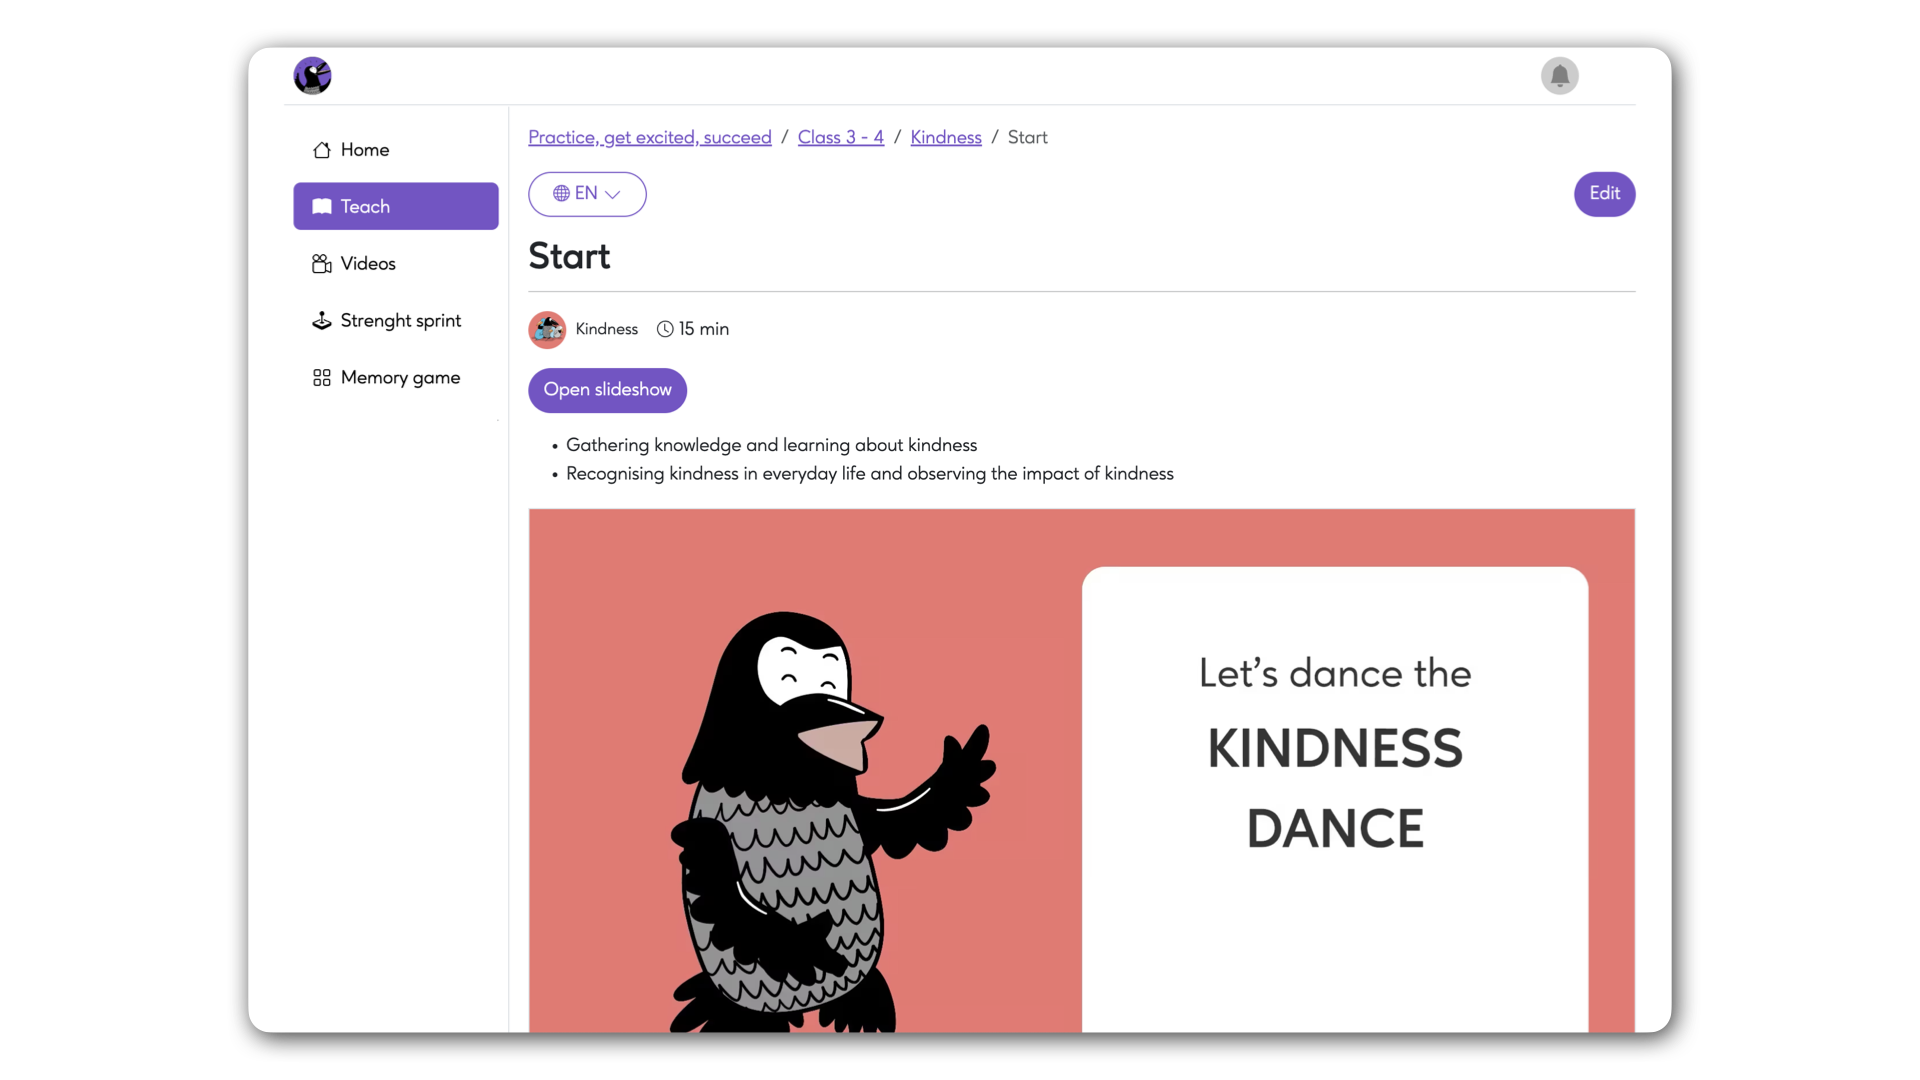
Task: Click the Kindness avatar icon
Action: click(547, 330)
